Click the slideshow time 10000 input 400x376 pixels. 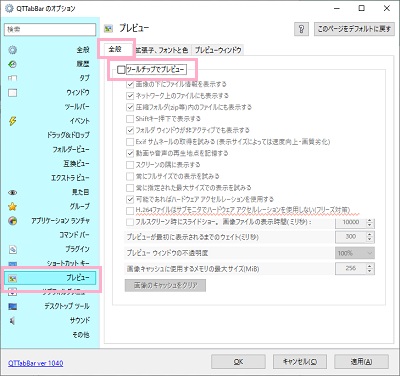point(350,222)
